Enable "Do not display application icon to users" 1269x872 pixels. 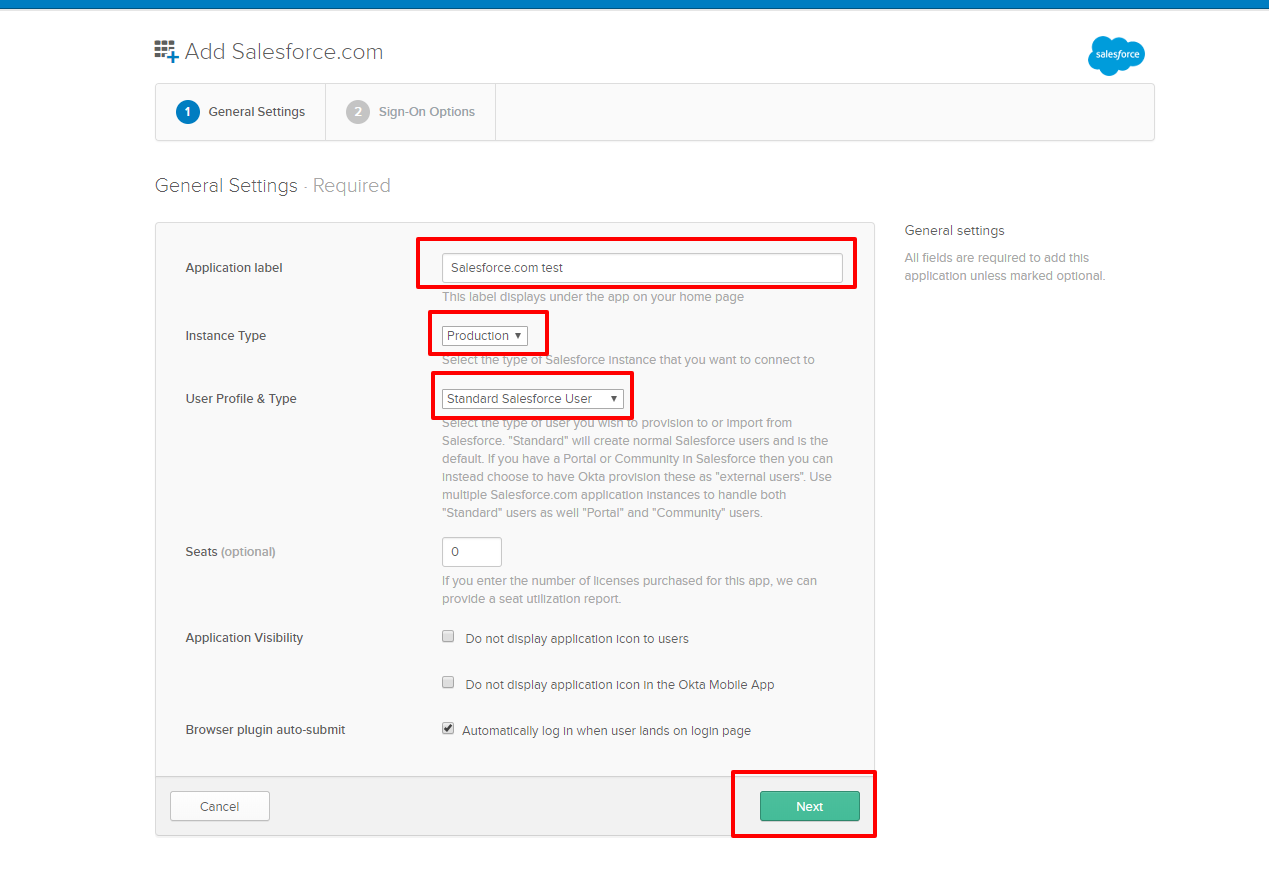click(448, 637)
